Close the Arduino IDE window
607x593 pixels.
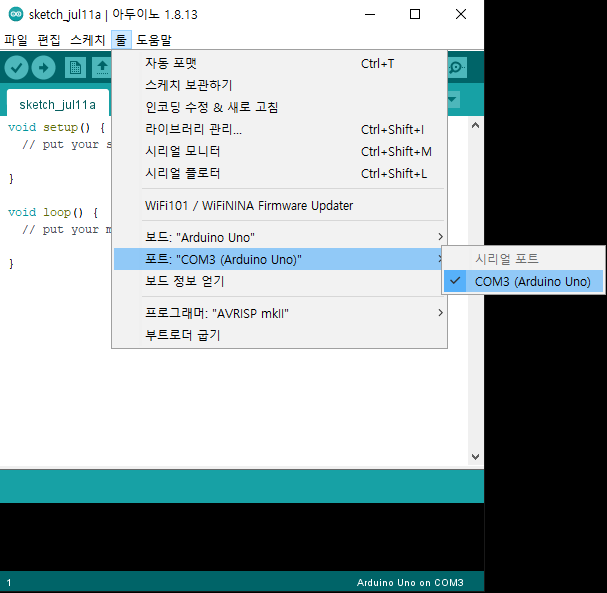(x=461, y=14)
